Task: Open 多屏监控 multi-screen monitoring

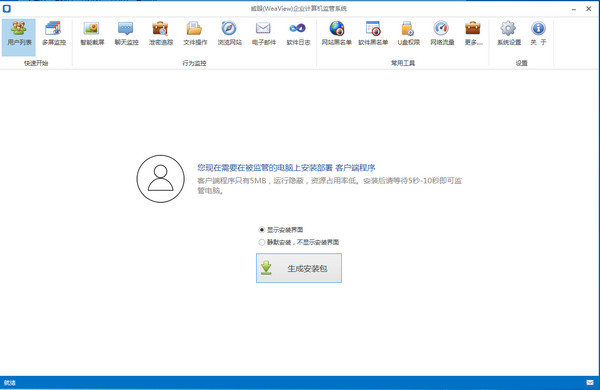Action: click(54, 34)
